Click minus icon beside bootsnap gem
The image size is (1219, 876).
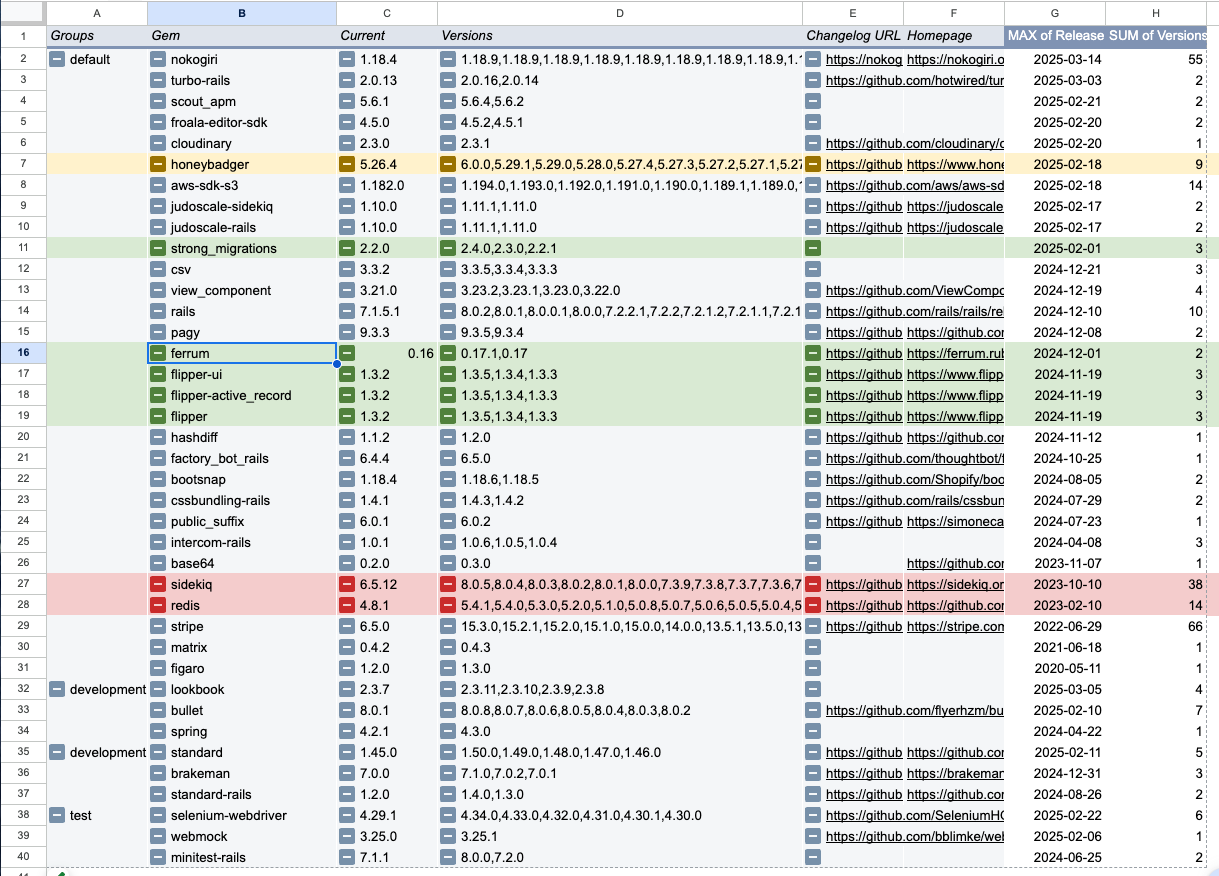(x=158, y=480)
